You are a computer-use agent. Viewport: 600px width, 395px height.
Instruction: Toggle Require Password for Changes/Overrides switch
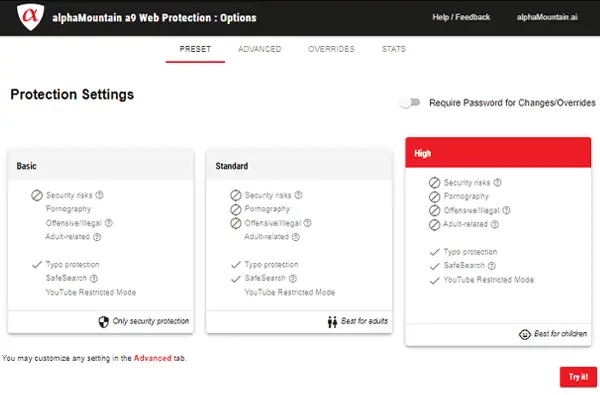coord(409,103)
